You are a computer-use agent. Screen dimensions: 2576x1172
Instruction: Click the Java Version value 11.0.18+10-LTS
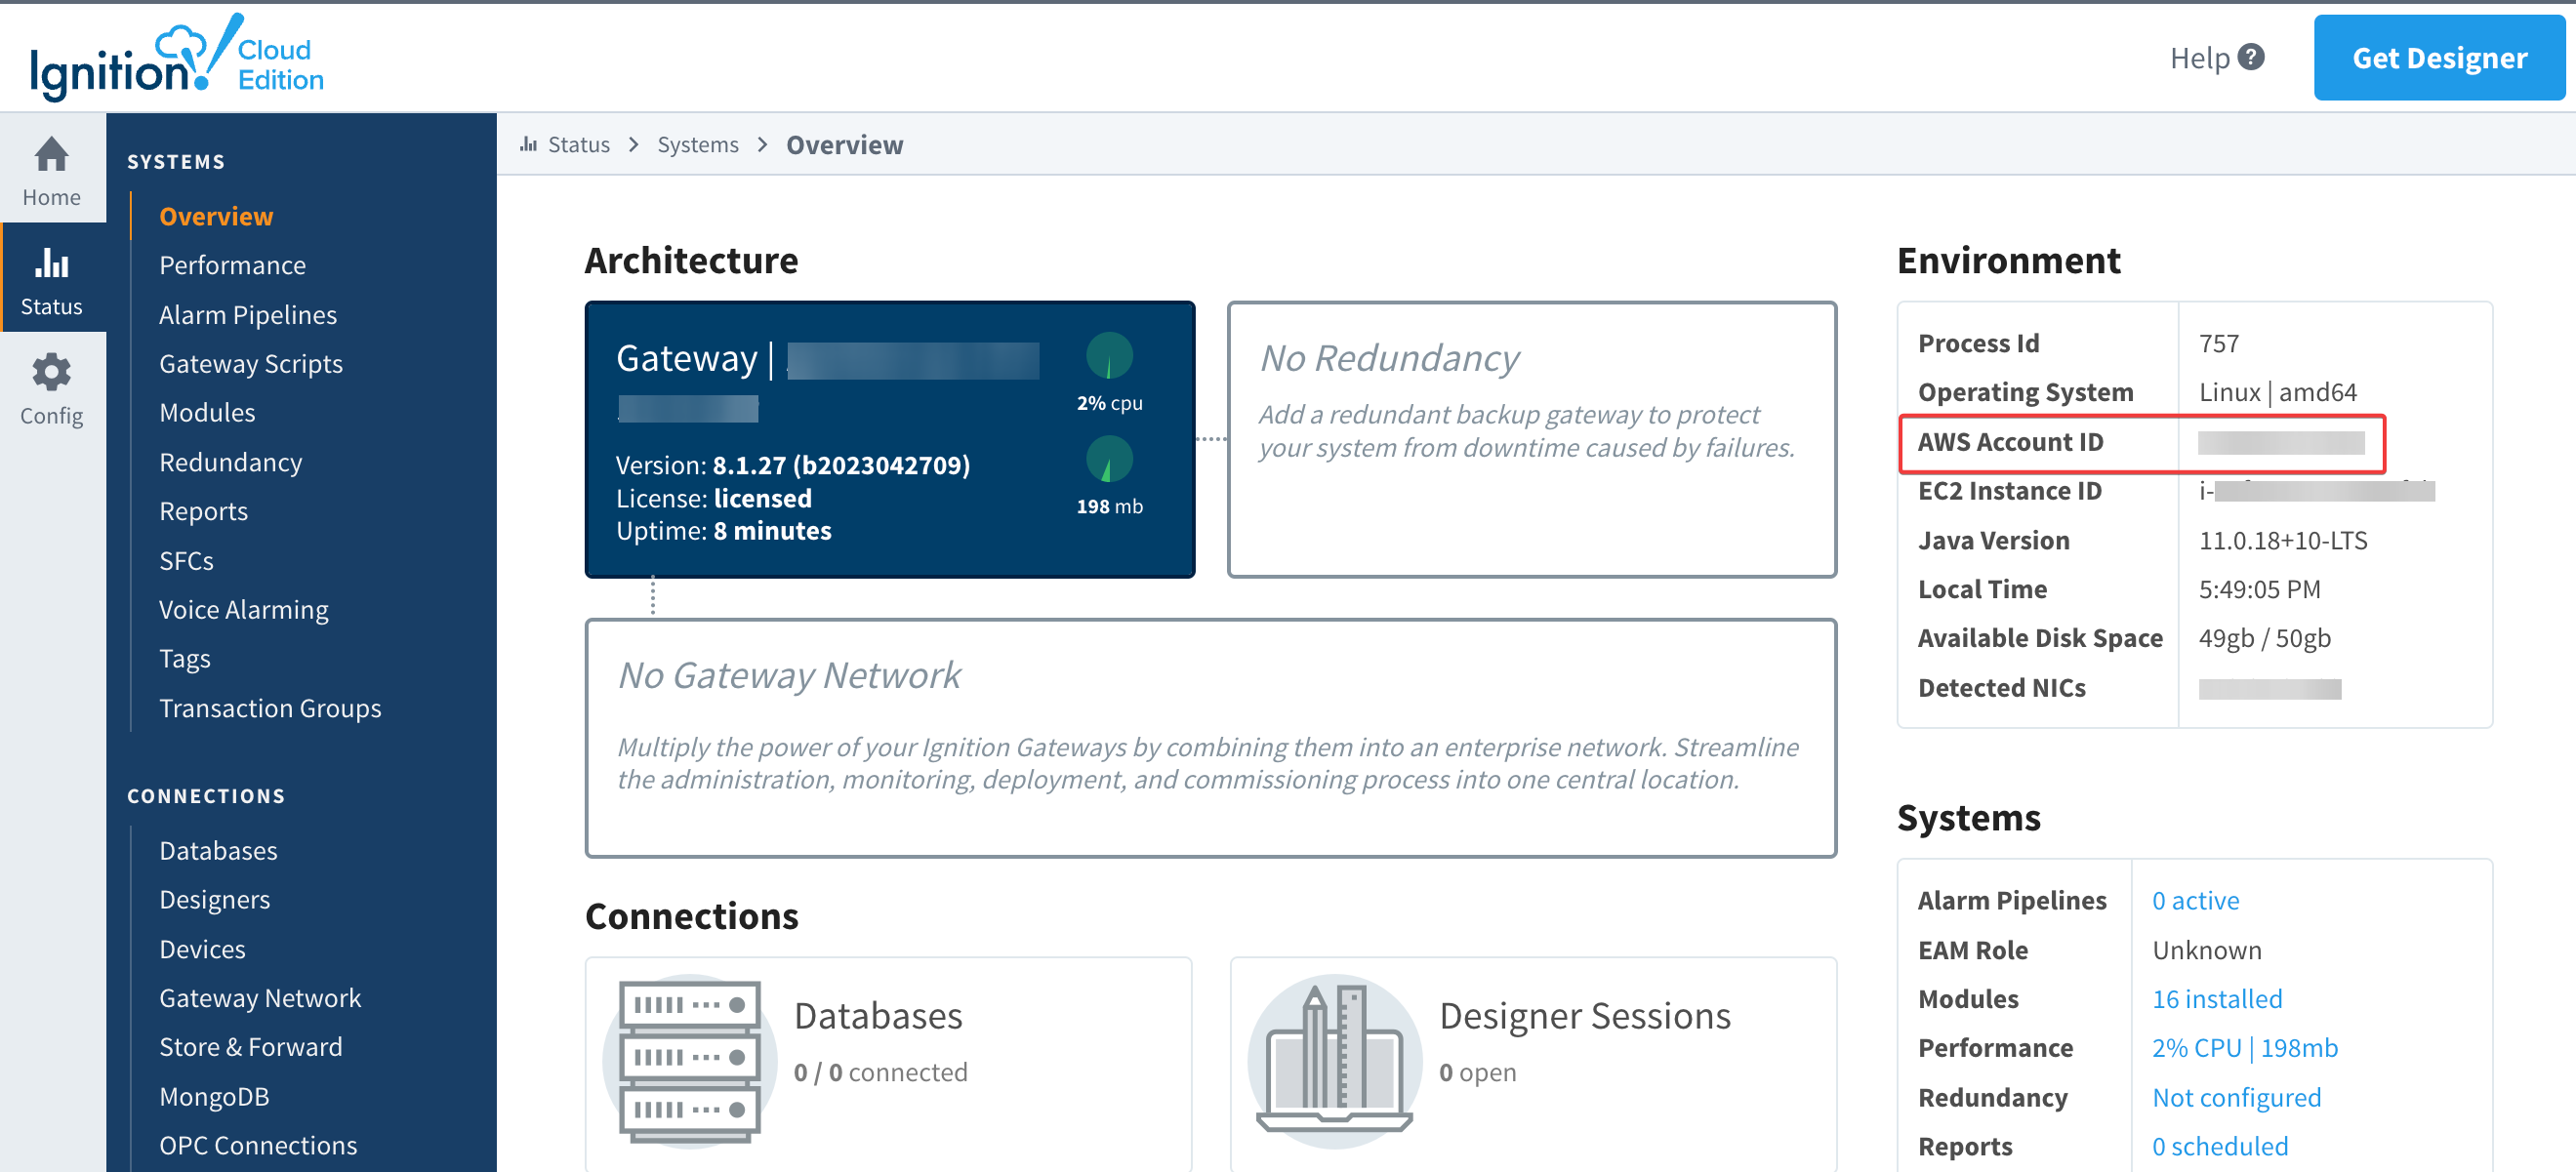point(2283,540)
